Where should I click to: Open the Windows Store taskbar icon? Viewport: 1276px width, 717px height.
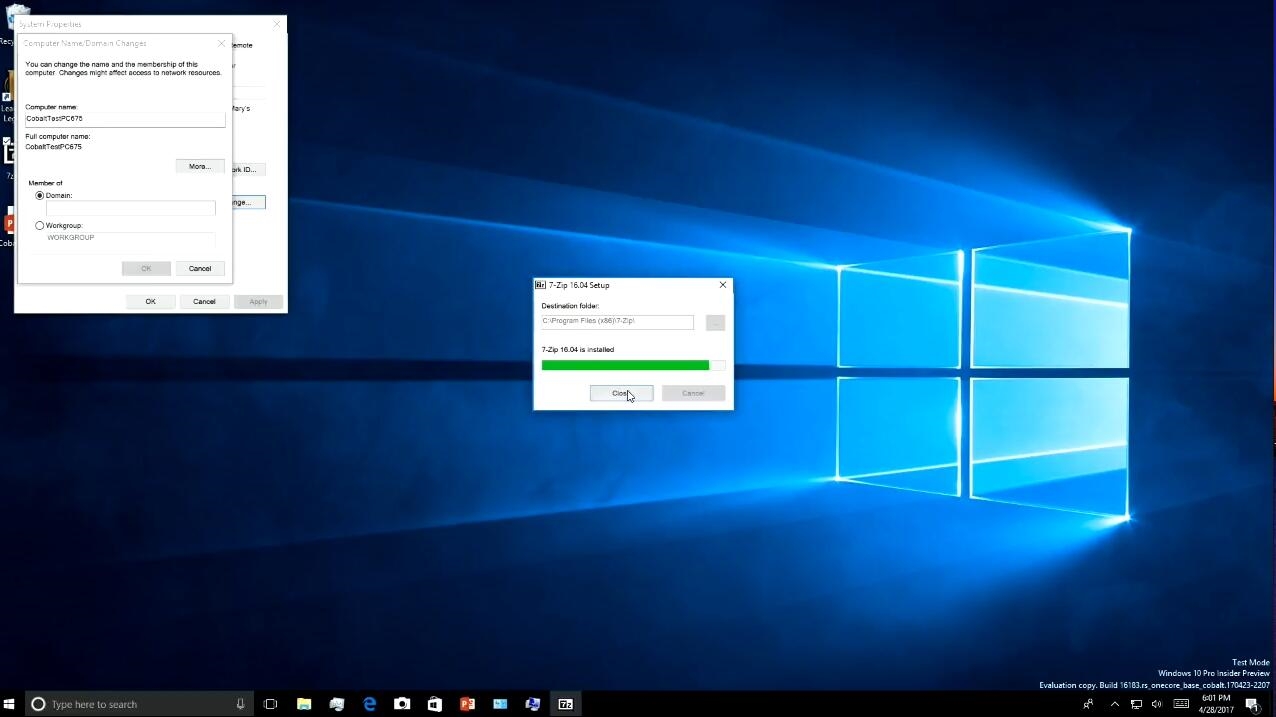click(x=434, y=704)
